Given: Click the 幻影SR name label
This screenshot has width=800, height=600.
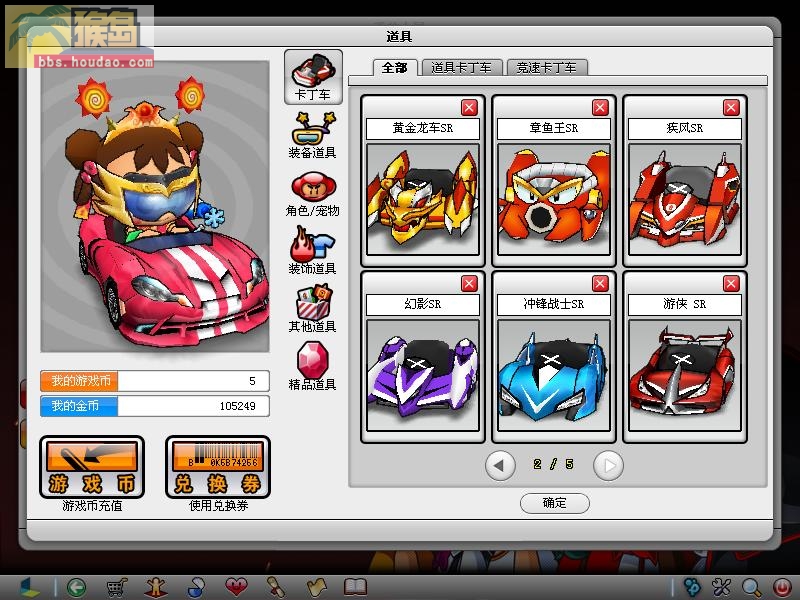Looking at the screenshot, I should (x=423, y=305).
